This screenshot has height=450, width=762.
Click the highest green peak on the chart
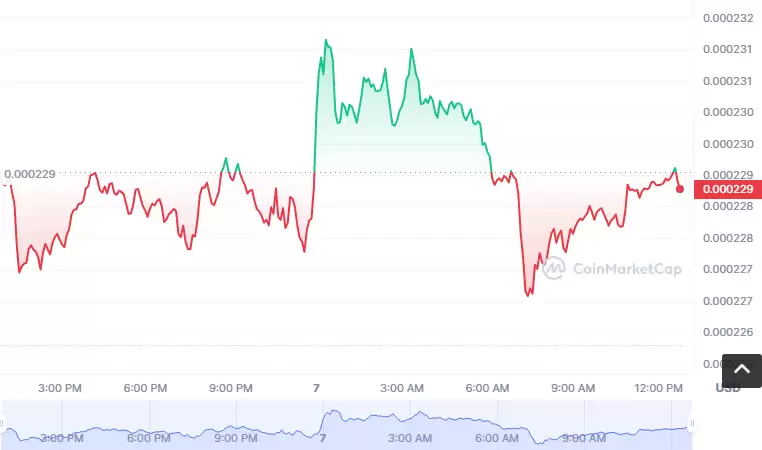326,40
